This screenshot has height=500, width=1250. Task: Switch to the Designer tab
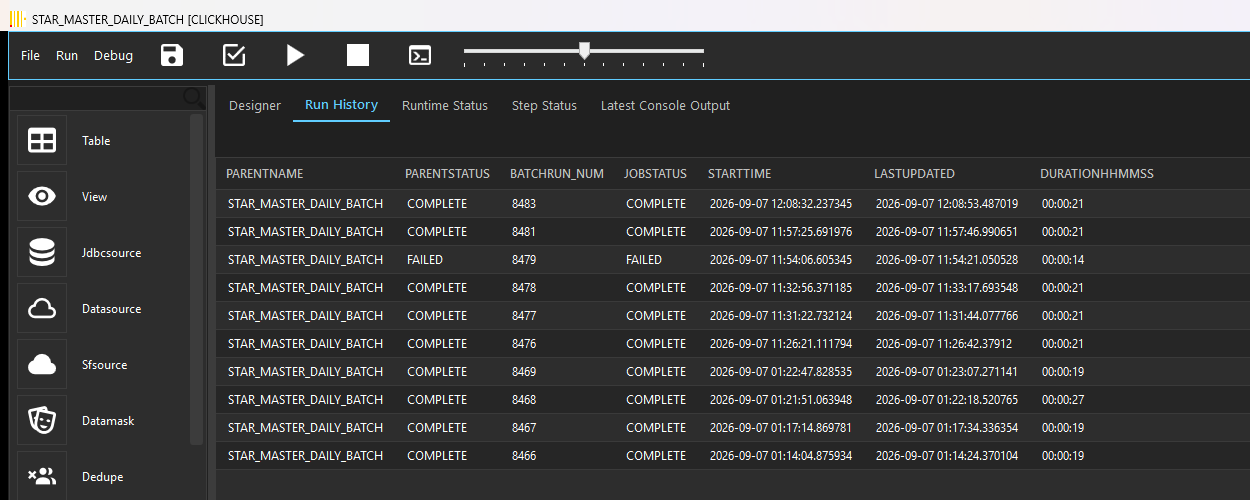[255, 105]
